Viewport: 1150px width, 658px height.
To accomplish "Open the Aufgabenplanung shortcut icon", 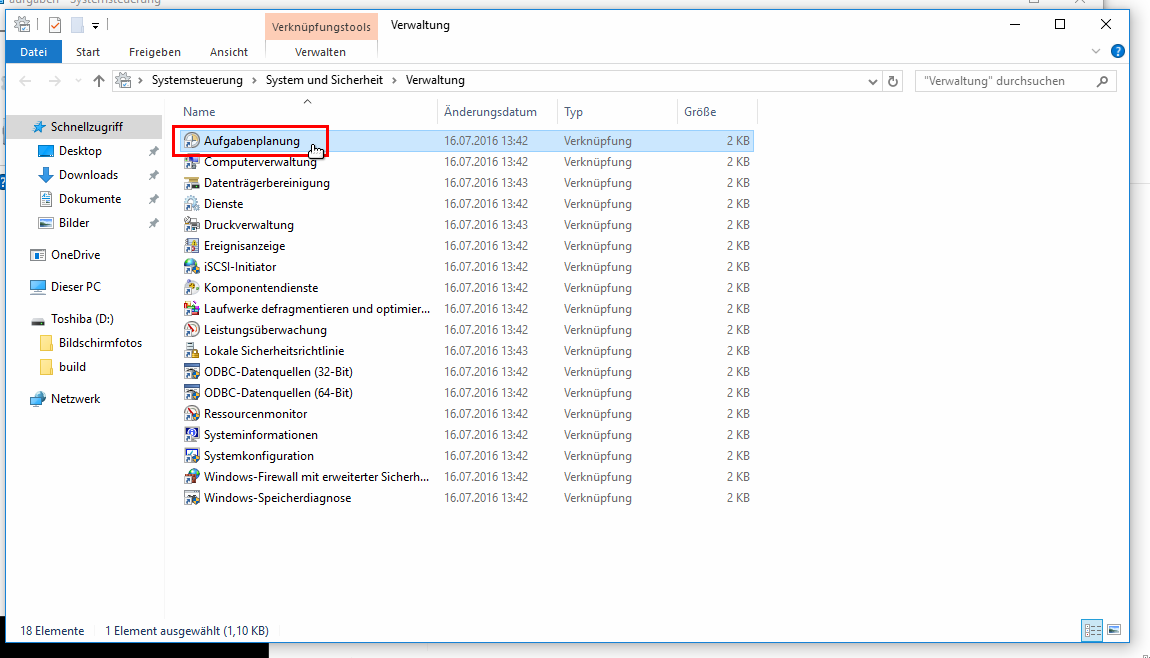I will coord(191,141).
